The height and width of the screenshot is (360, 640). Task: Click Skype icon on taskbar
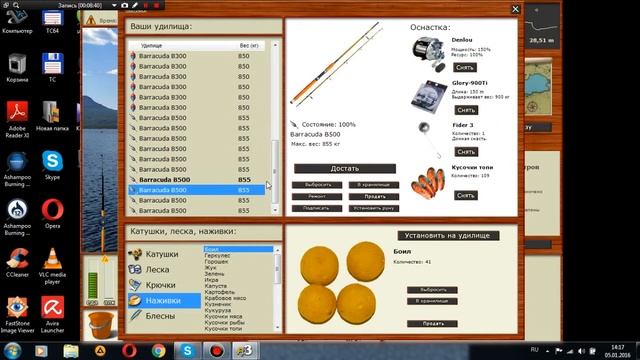(187, 351)
